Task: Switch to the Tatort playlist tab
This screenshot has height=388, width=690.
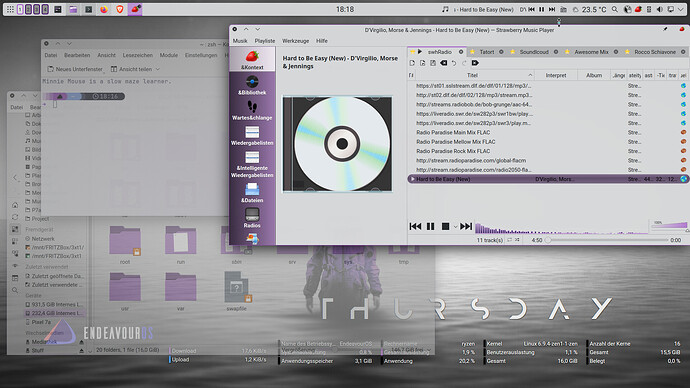Action: click(487, 52)
